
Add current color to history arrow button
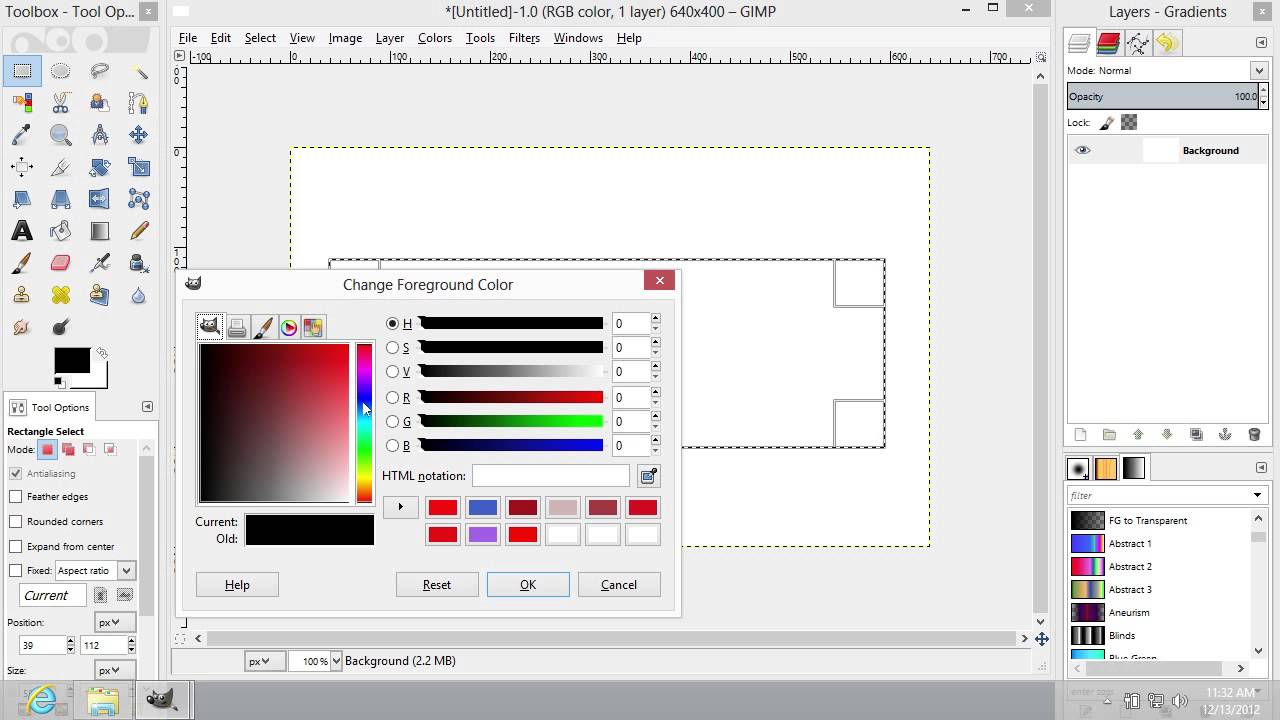tap(400, 507)
